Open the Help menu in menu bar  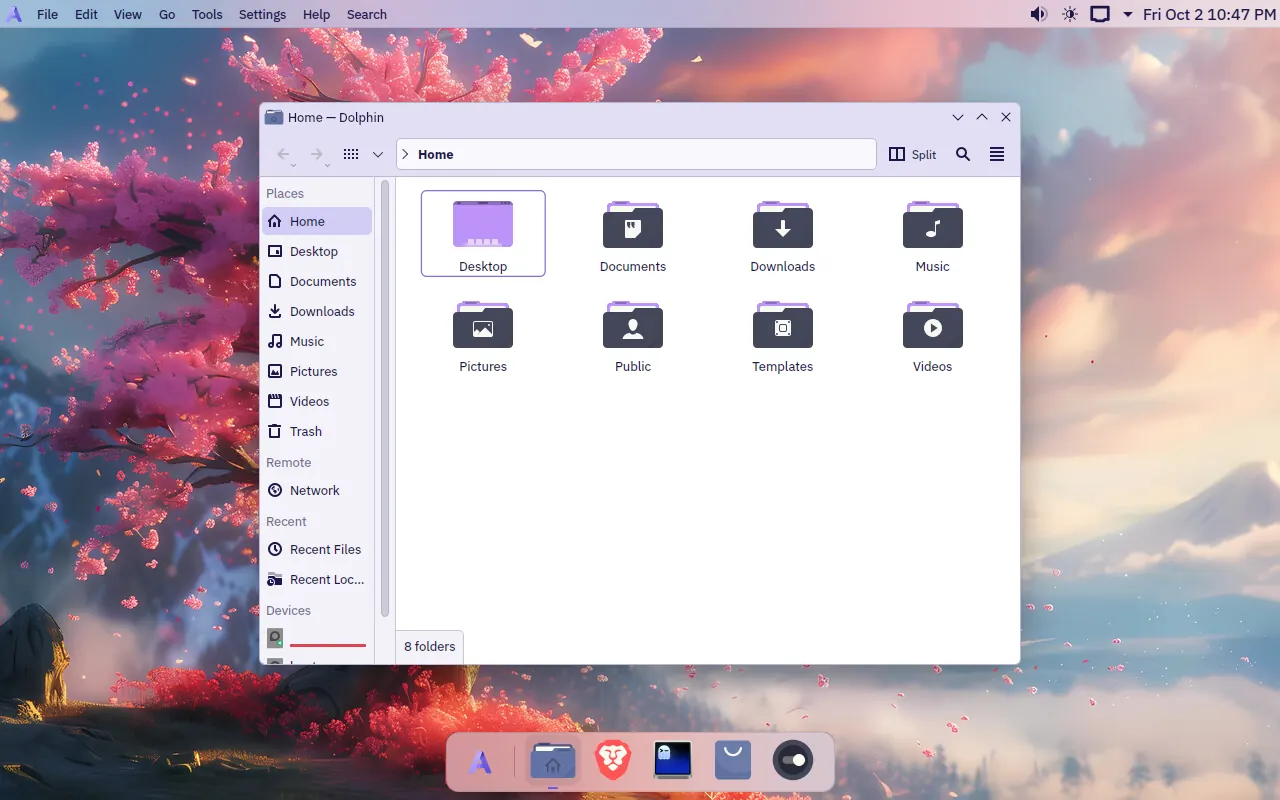coord(316,14)
